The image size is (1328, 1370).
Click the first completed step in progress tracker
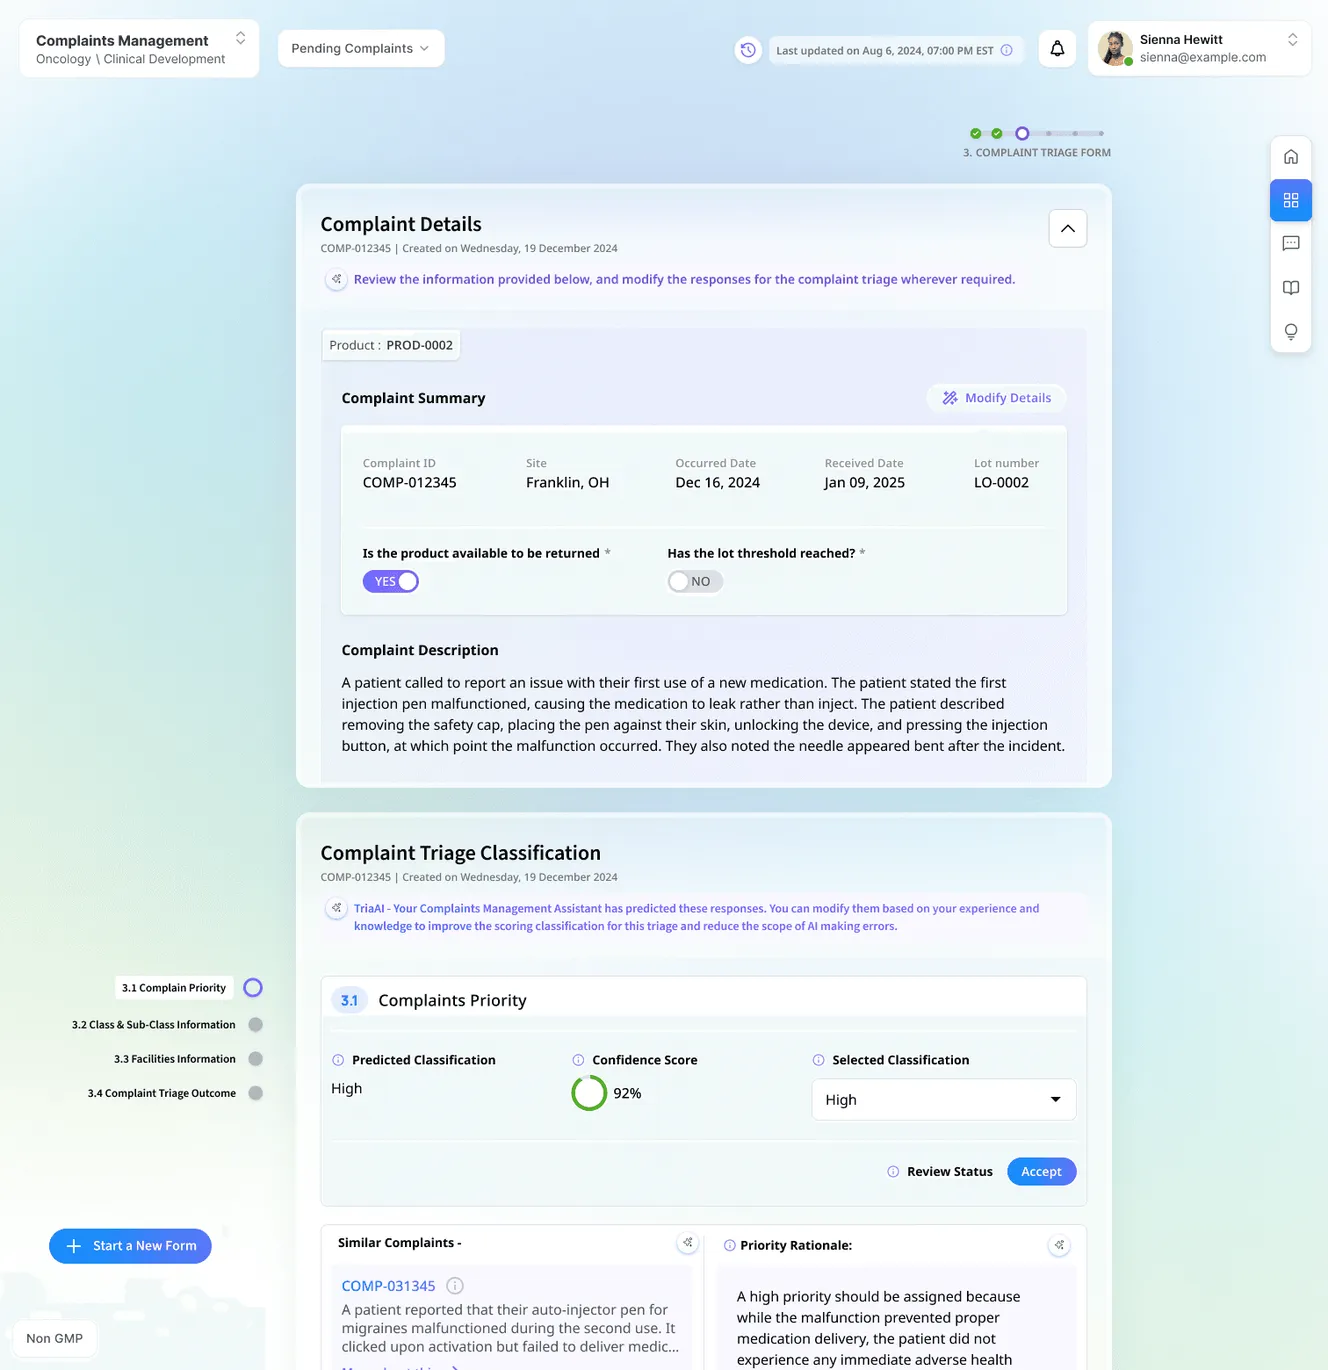click(975, 133)
